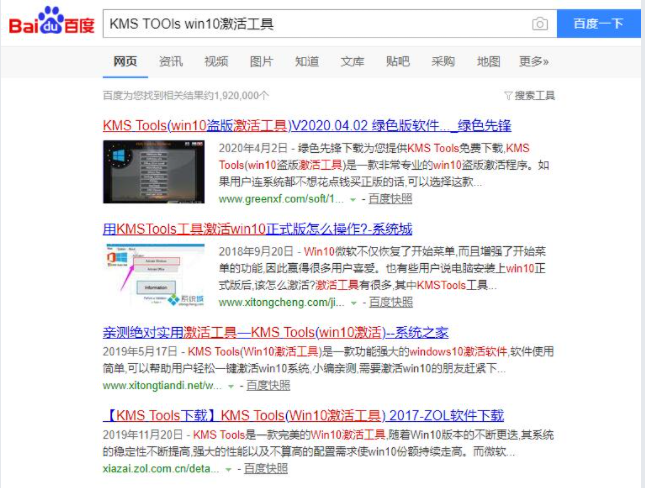The image size is (645, 488).
Task: Open camera image search in search box
Action: (x=539, y=24)
